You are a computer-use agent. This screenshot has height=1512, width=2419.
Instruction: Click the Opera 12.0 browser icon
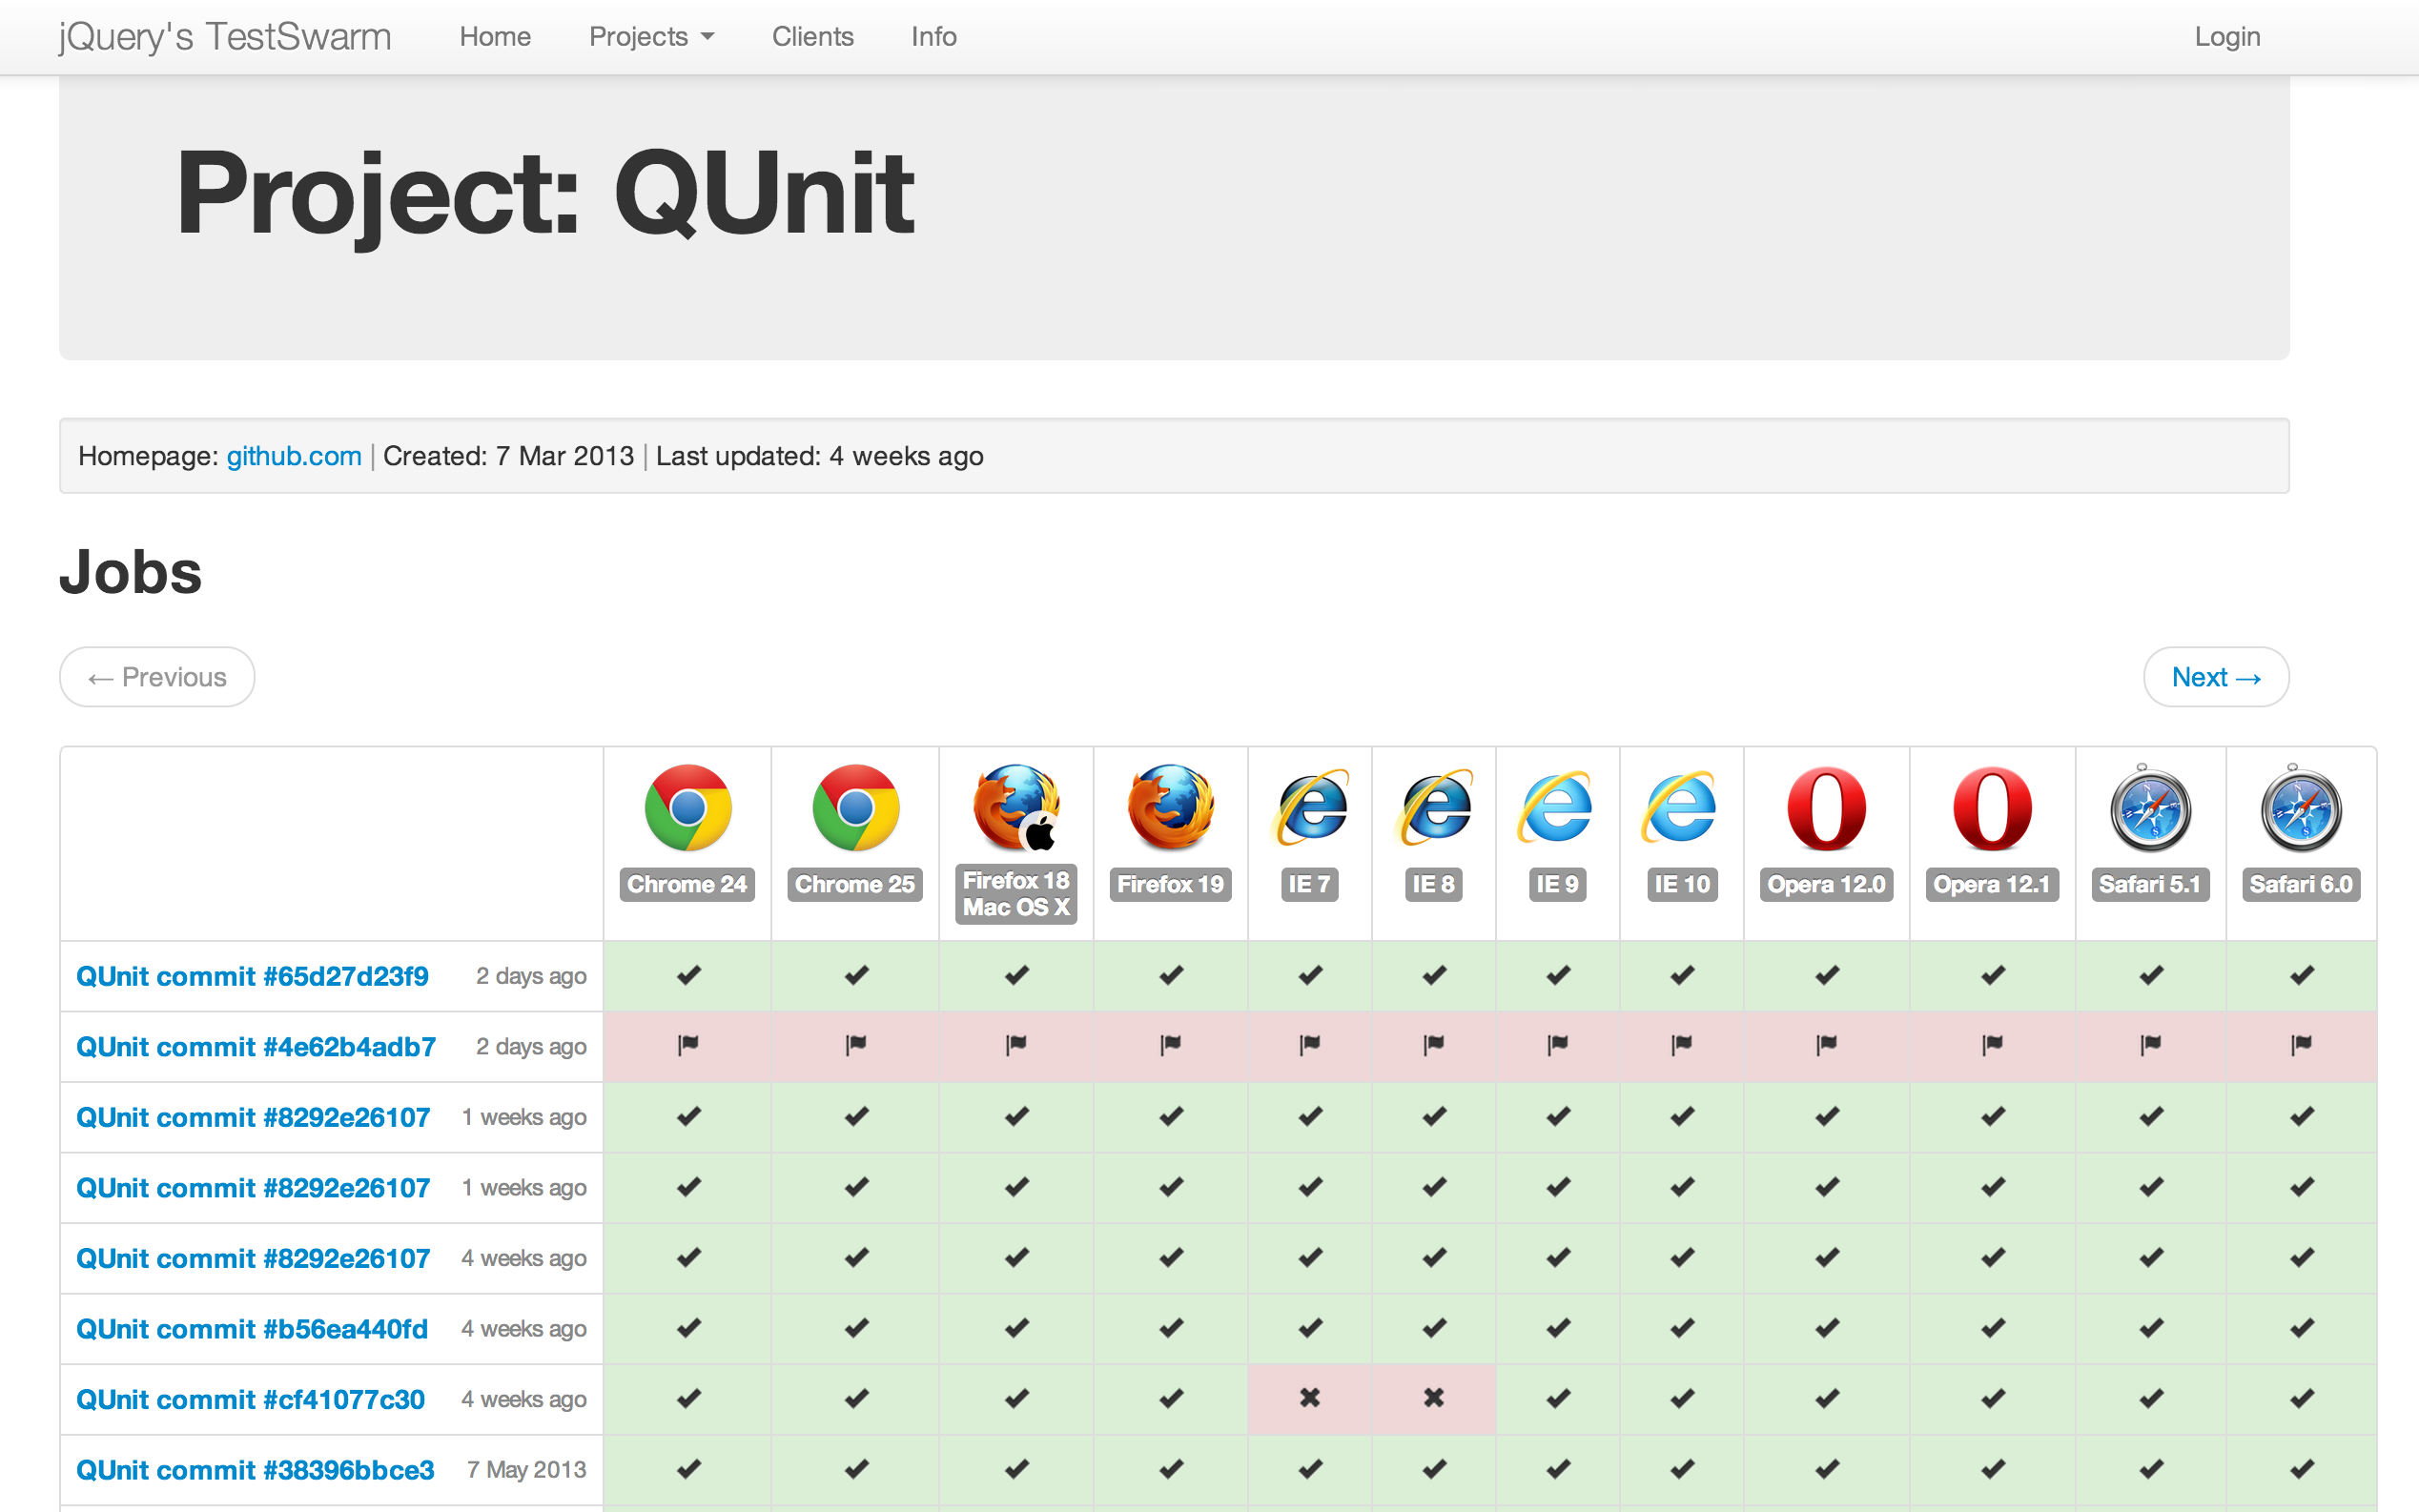(x=1826, y=808)
